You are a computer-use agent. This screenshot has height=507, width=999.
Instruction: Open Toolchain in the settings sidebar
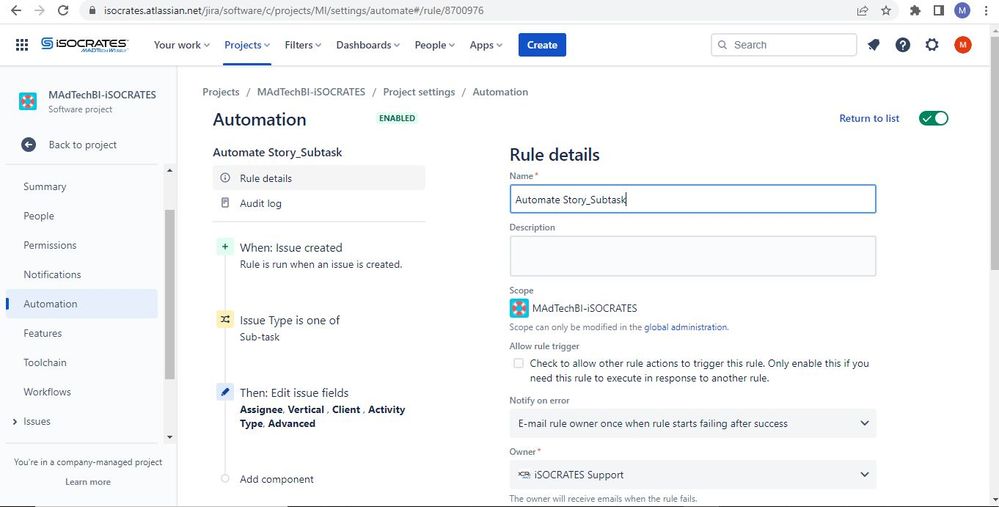point(45,362)
